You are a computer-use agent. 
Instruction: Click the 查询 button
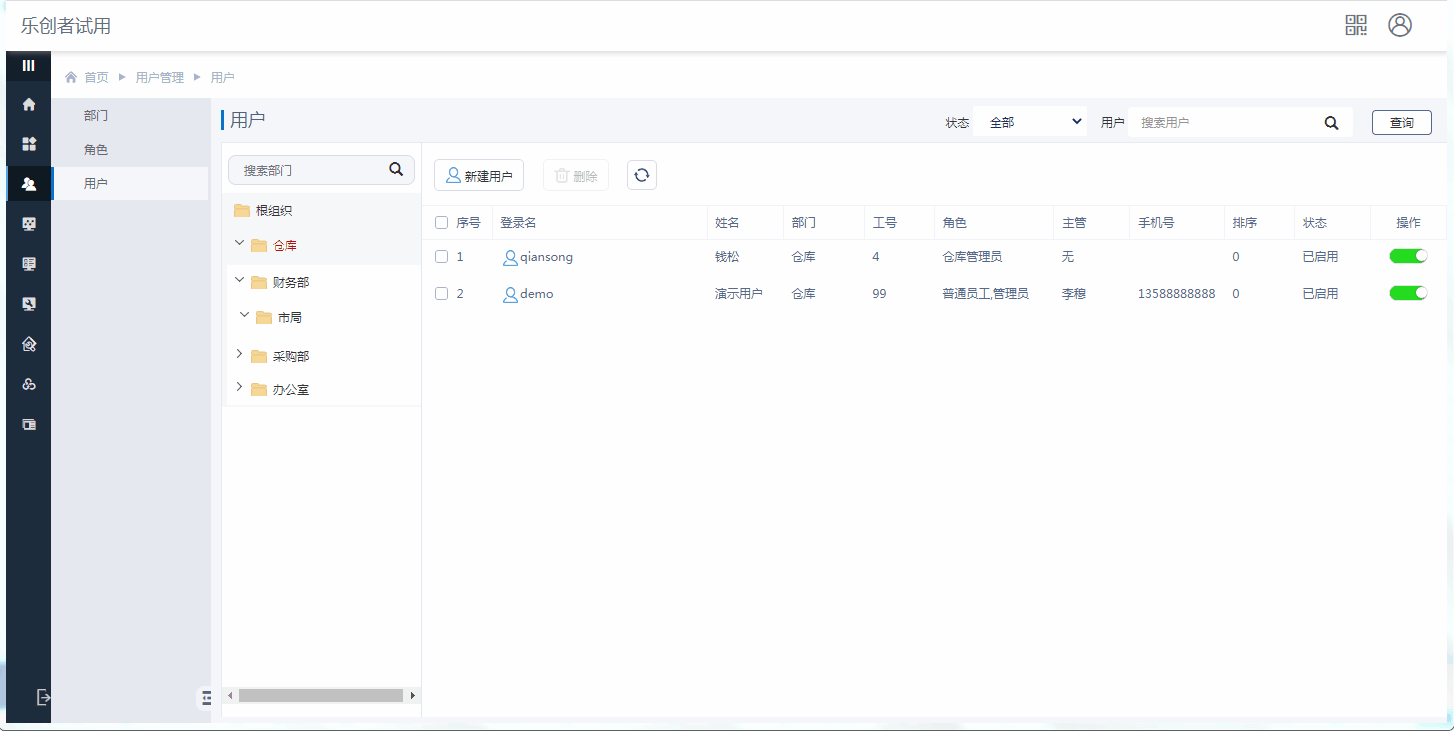[1401, 122]
